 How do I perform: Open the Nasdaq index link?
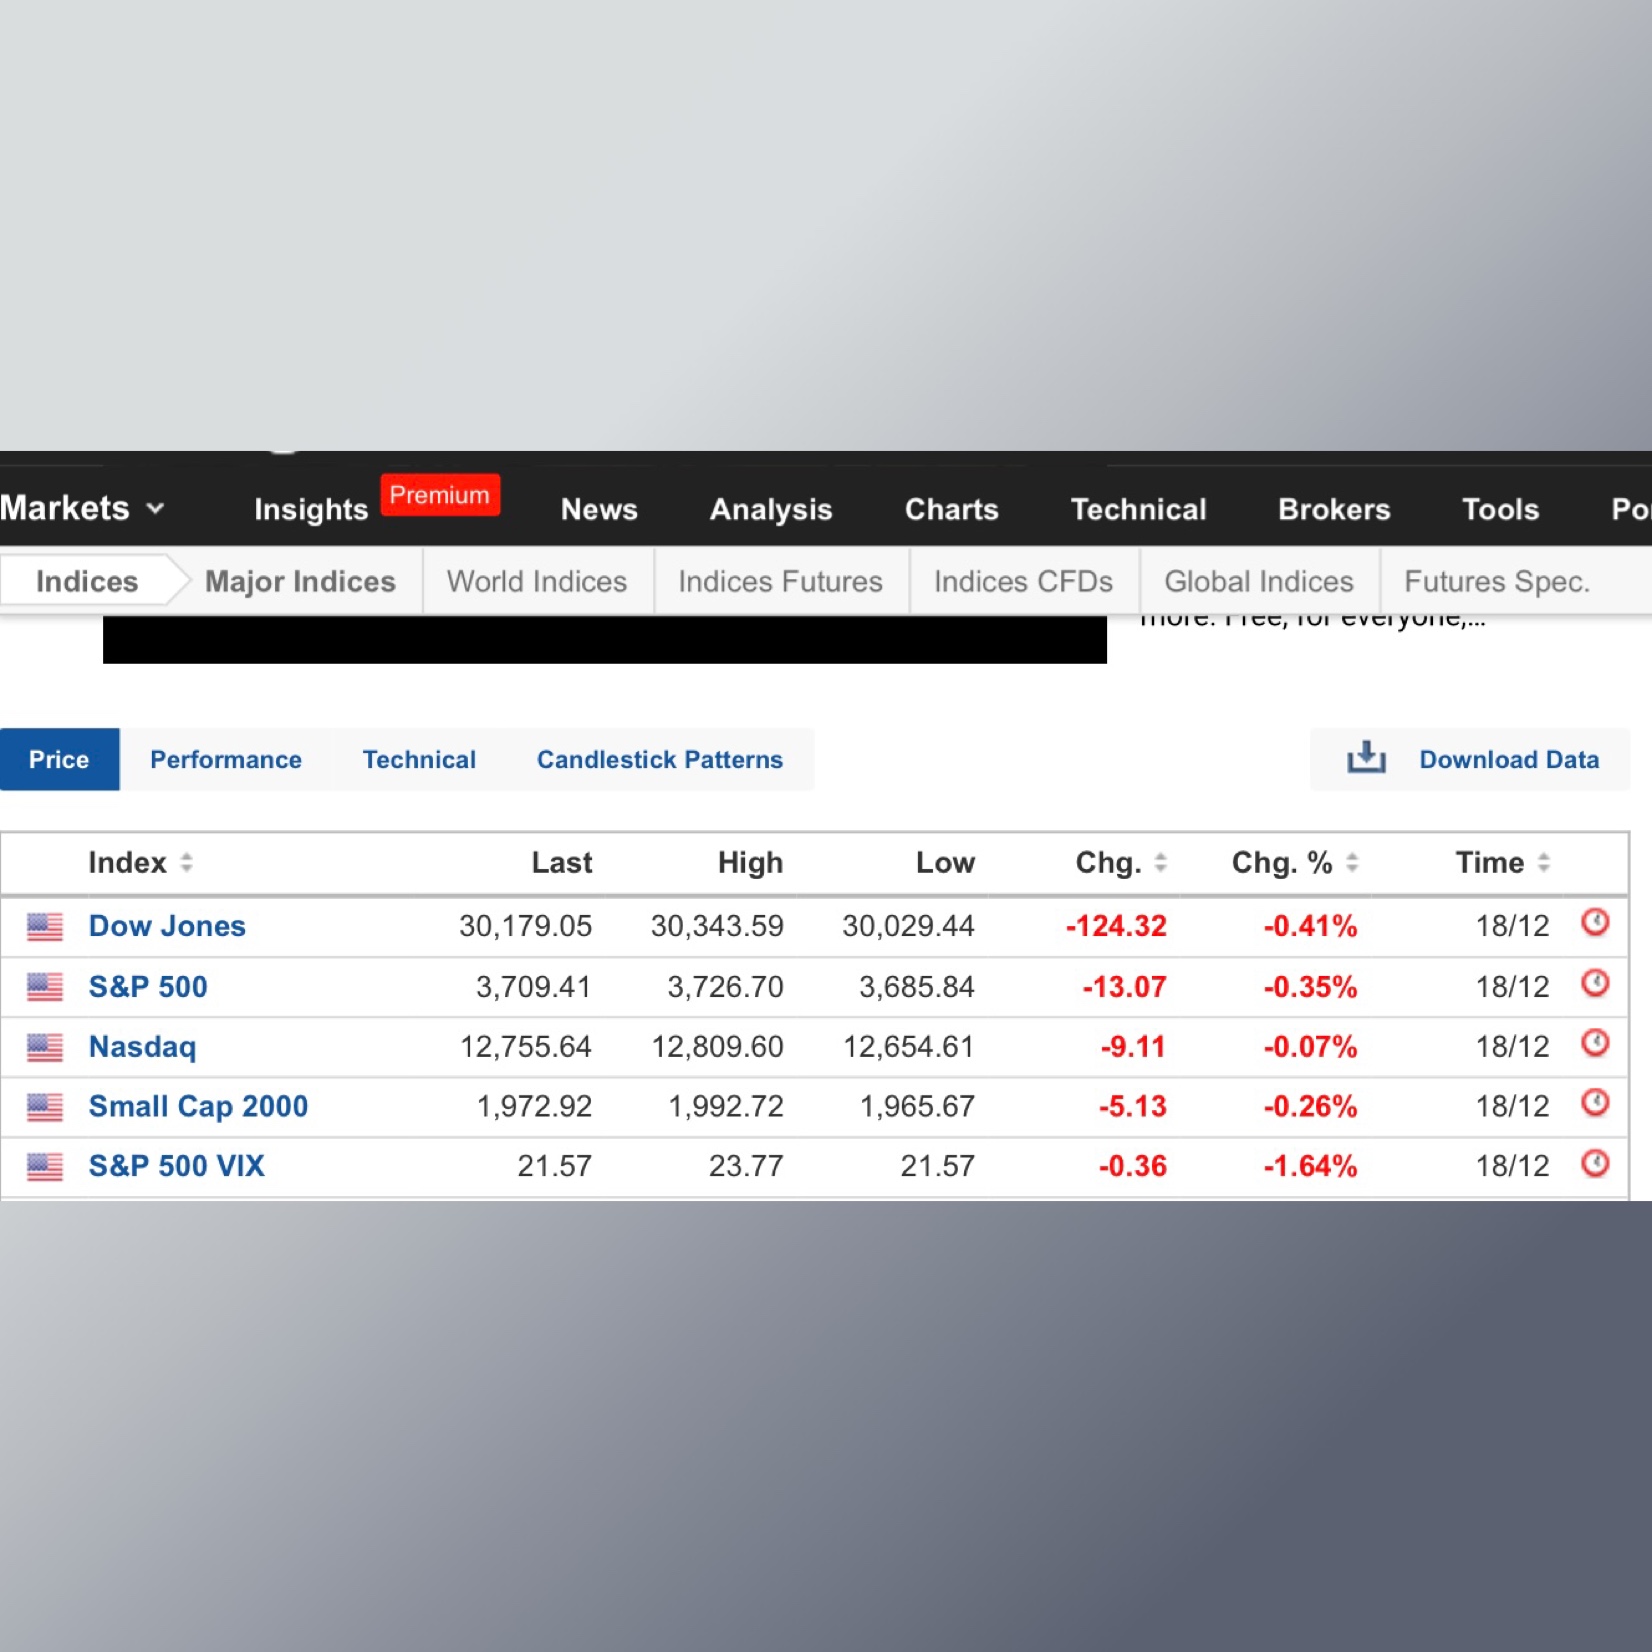pos(142,1047)
